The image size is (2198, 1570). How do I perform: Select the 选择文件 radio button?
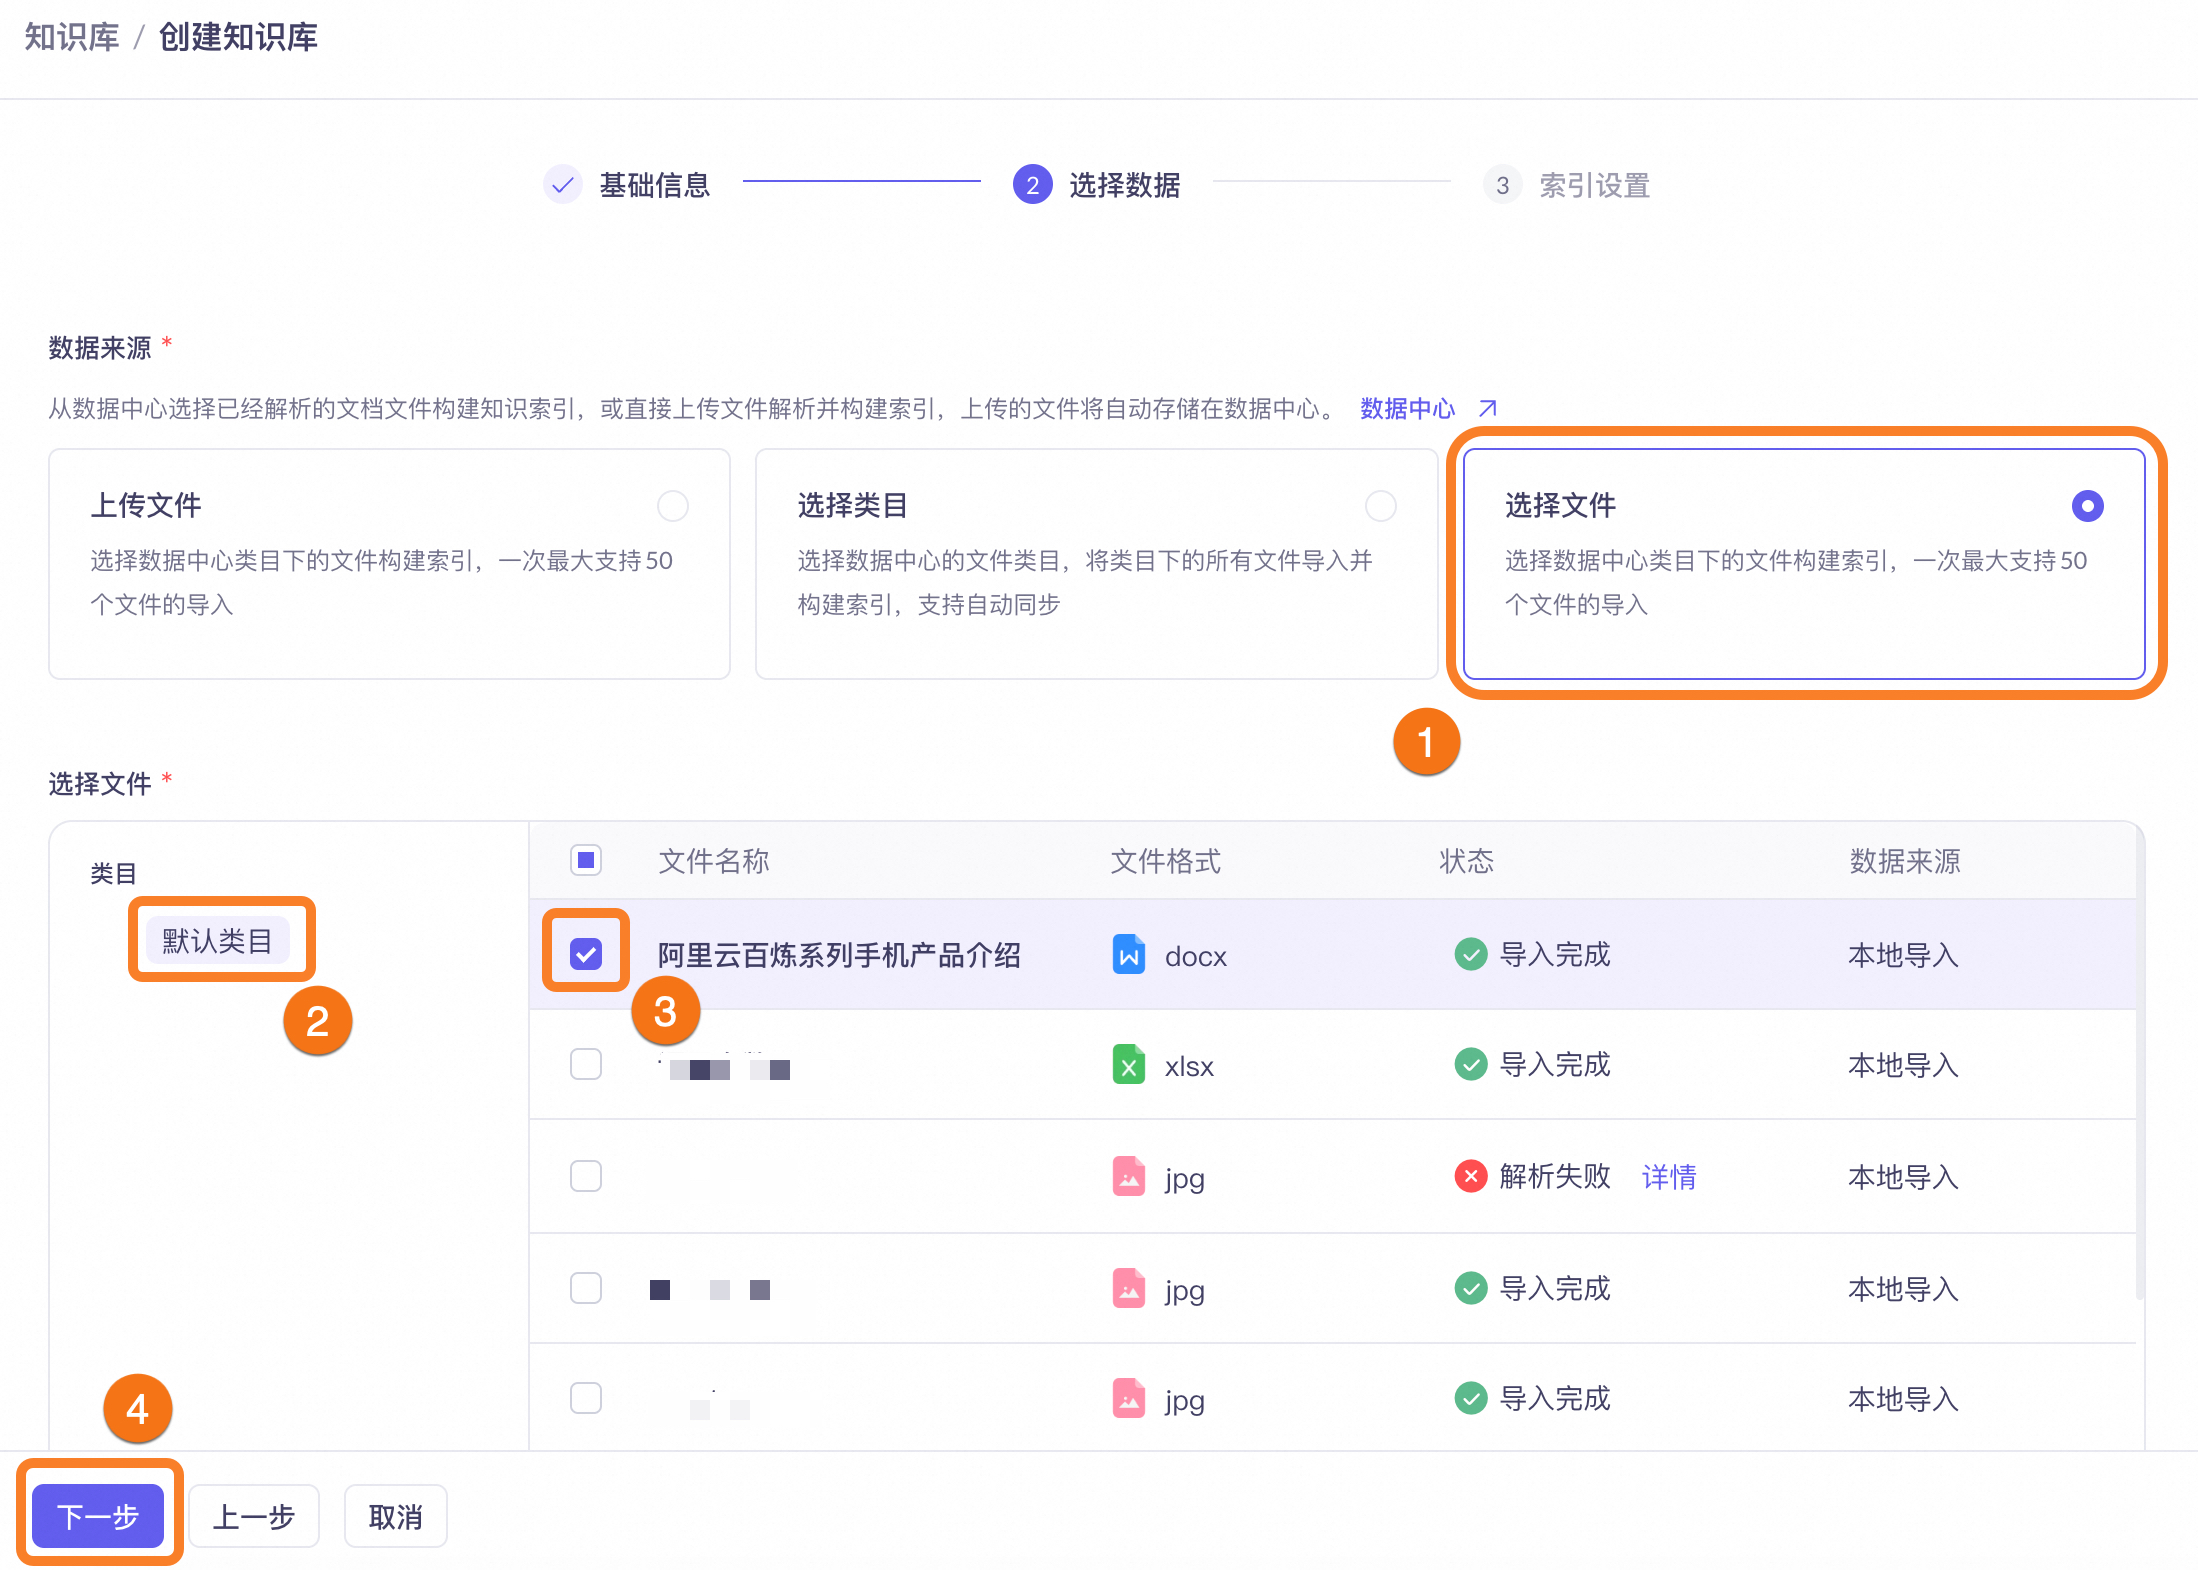click(2087, 506)
